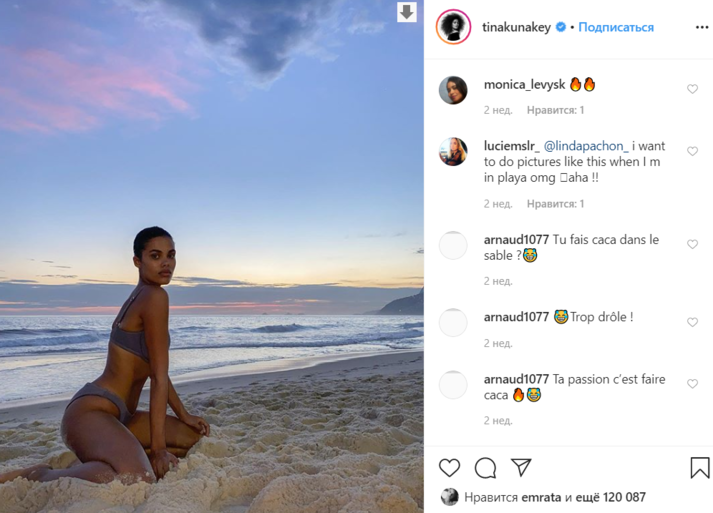The width and height of the screenshot is (713, 513).
Task: Like arnaud1077's "Trop drôle" comment
Action: 692,322
